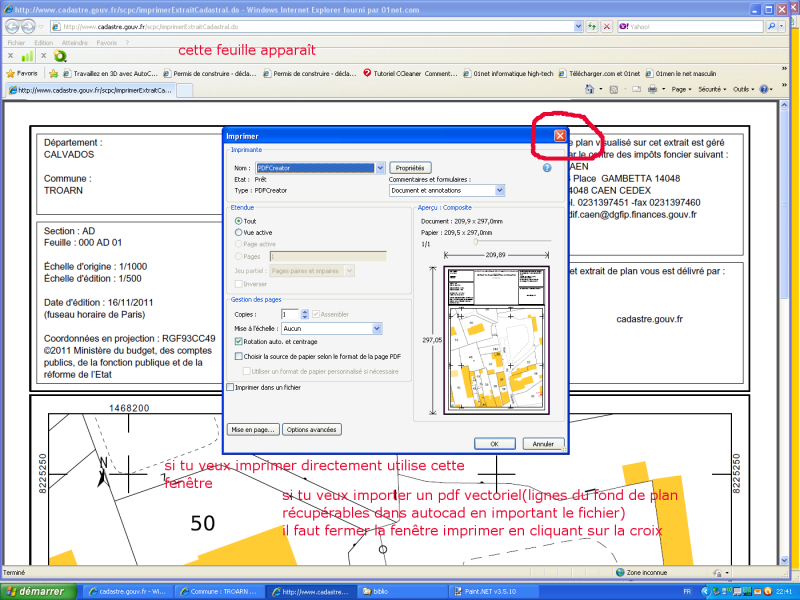The image size is (800, 600).
Task: Open the IE Help question mark icon
Action: point(764,89)
